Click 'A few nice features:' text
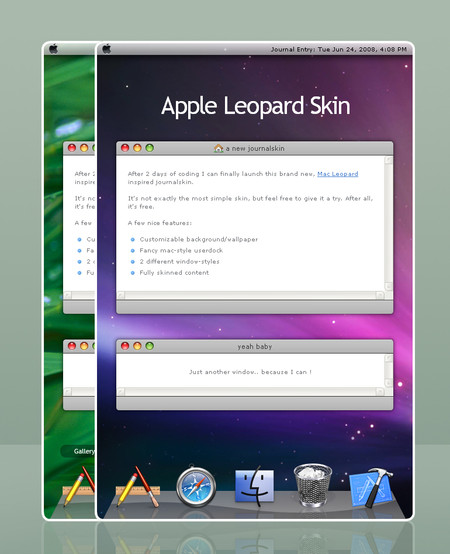Viewport: 450px width, 554px height. click(160, 223)
